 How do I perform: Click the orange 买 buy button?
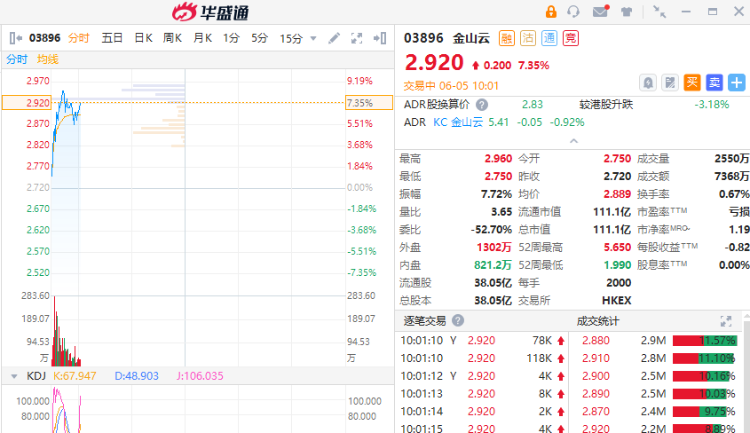click(692, 83)
